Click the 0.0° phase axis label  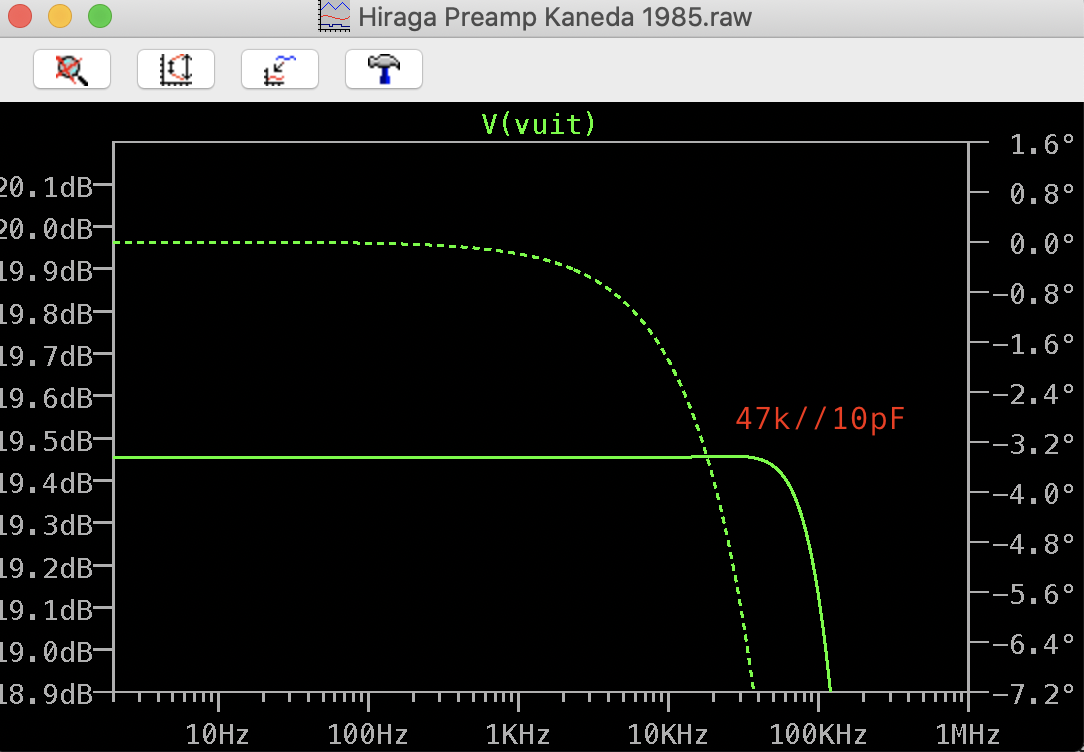(1042, 244)
